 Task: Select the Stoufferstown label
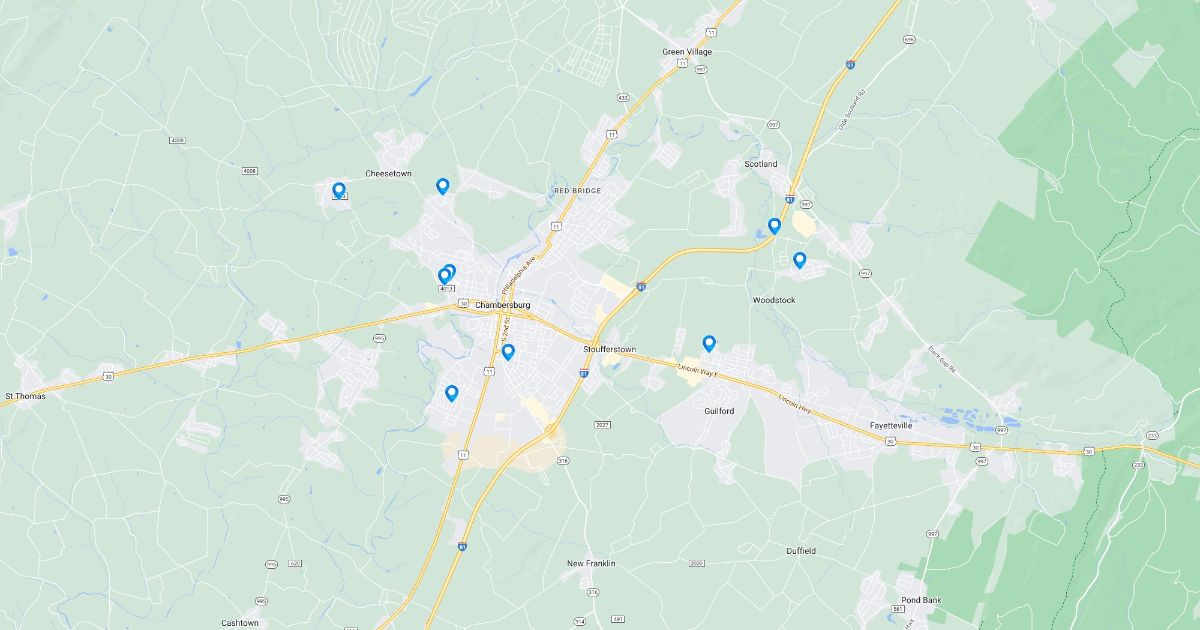609,349
